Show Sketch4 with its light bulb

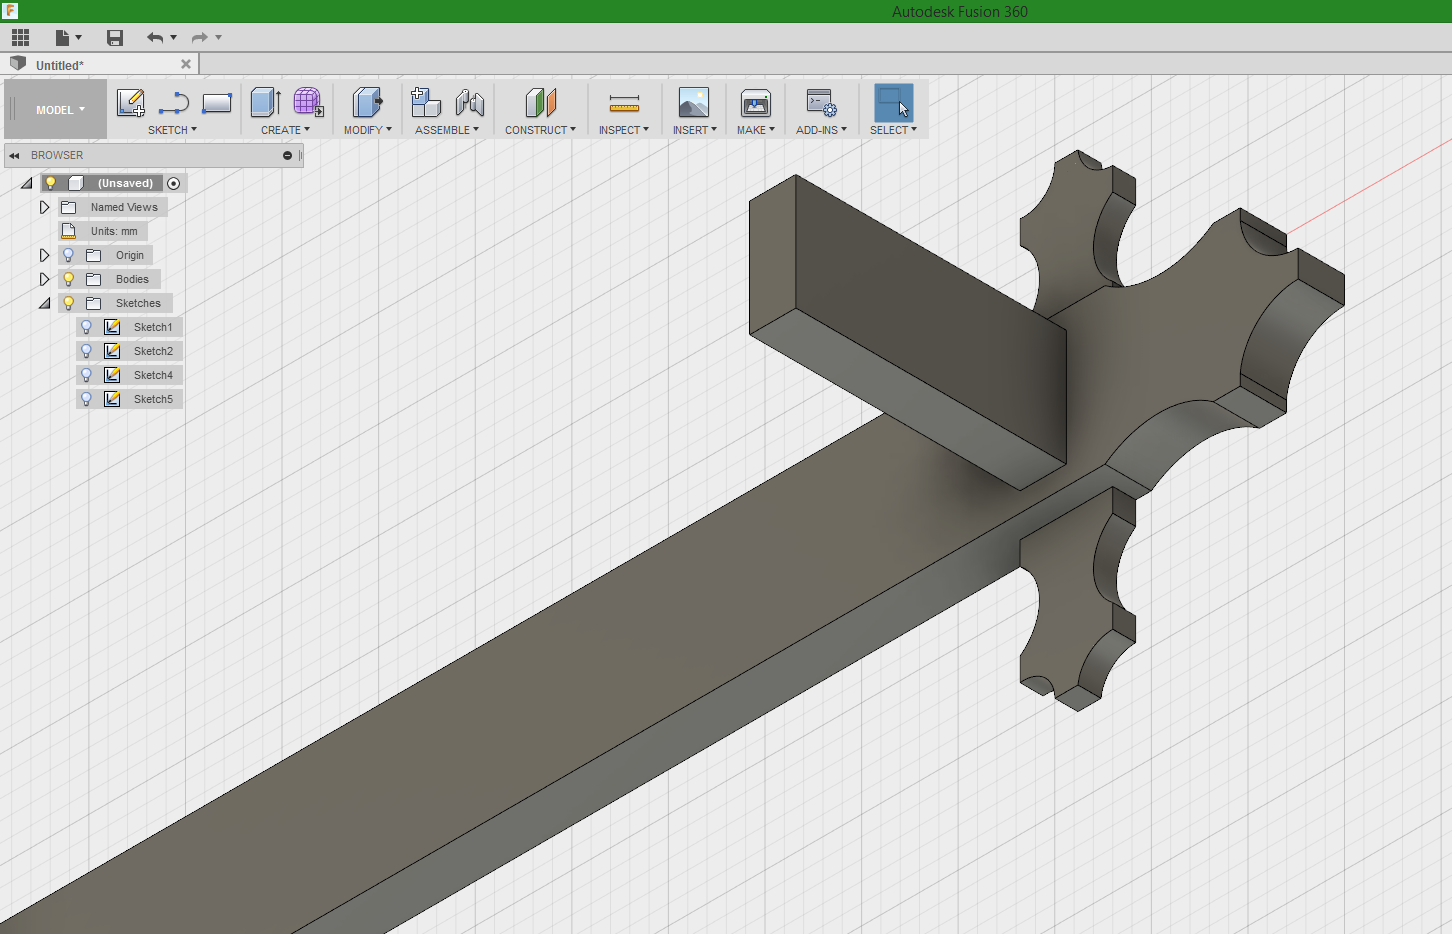[87, 375]
